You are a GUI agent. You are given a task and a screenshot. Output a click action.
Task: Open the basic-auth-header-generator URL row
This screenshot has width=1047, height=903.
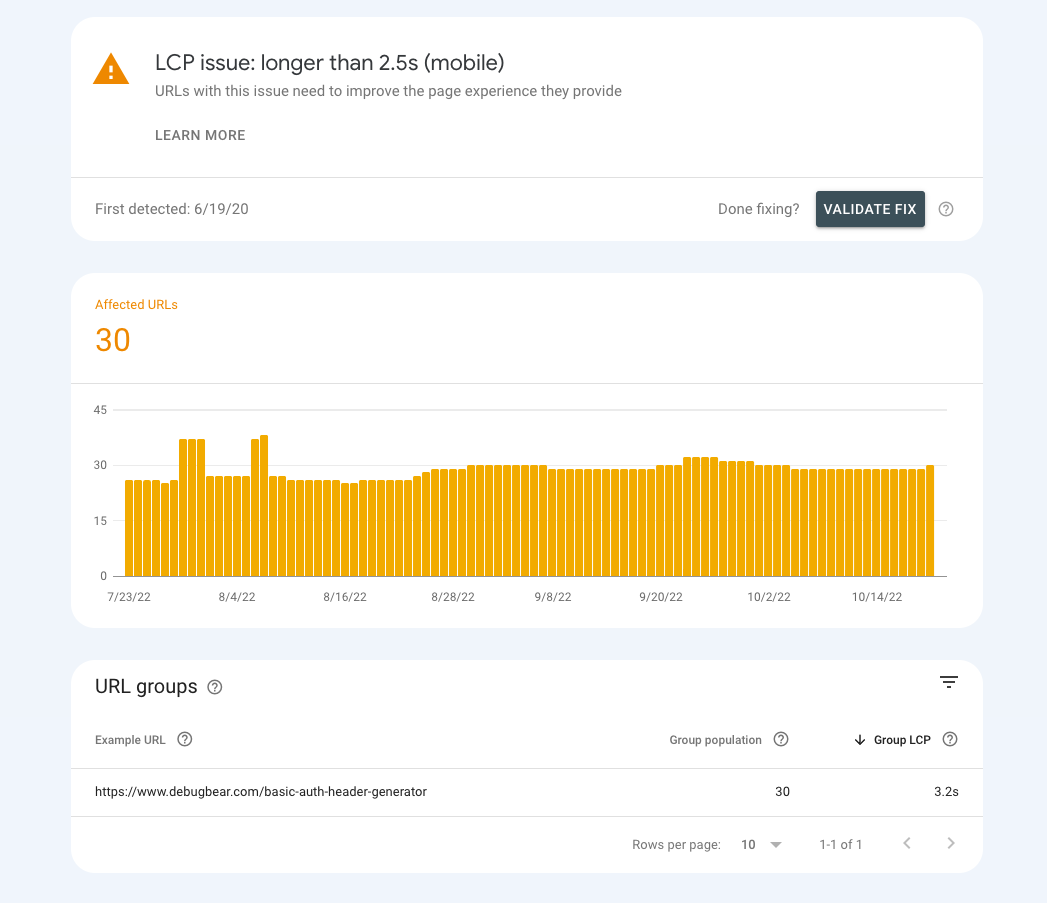(x=527, y=792)
